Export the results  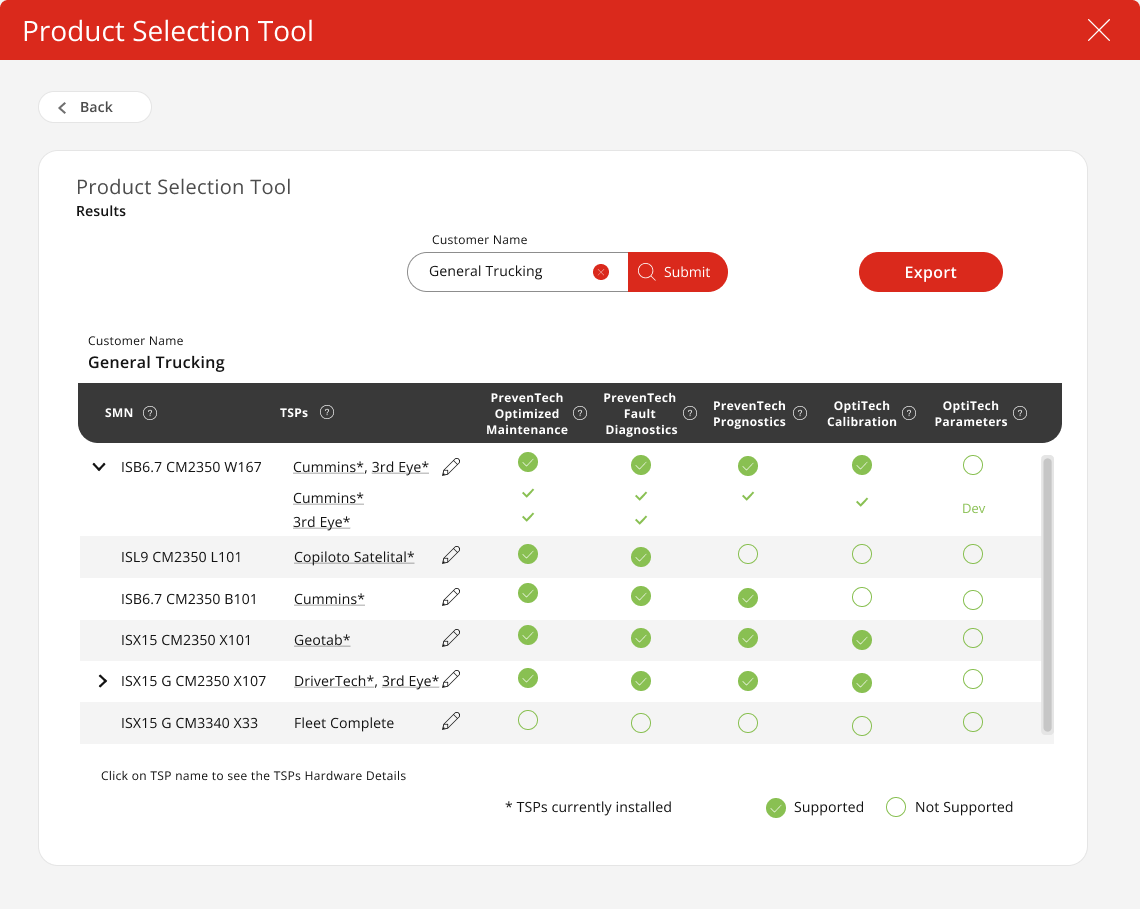click(x=931, y=272)
